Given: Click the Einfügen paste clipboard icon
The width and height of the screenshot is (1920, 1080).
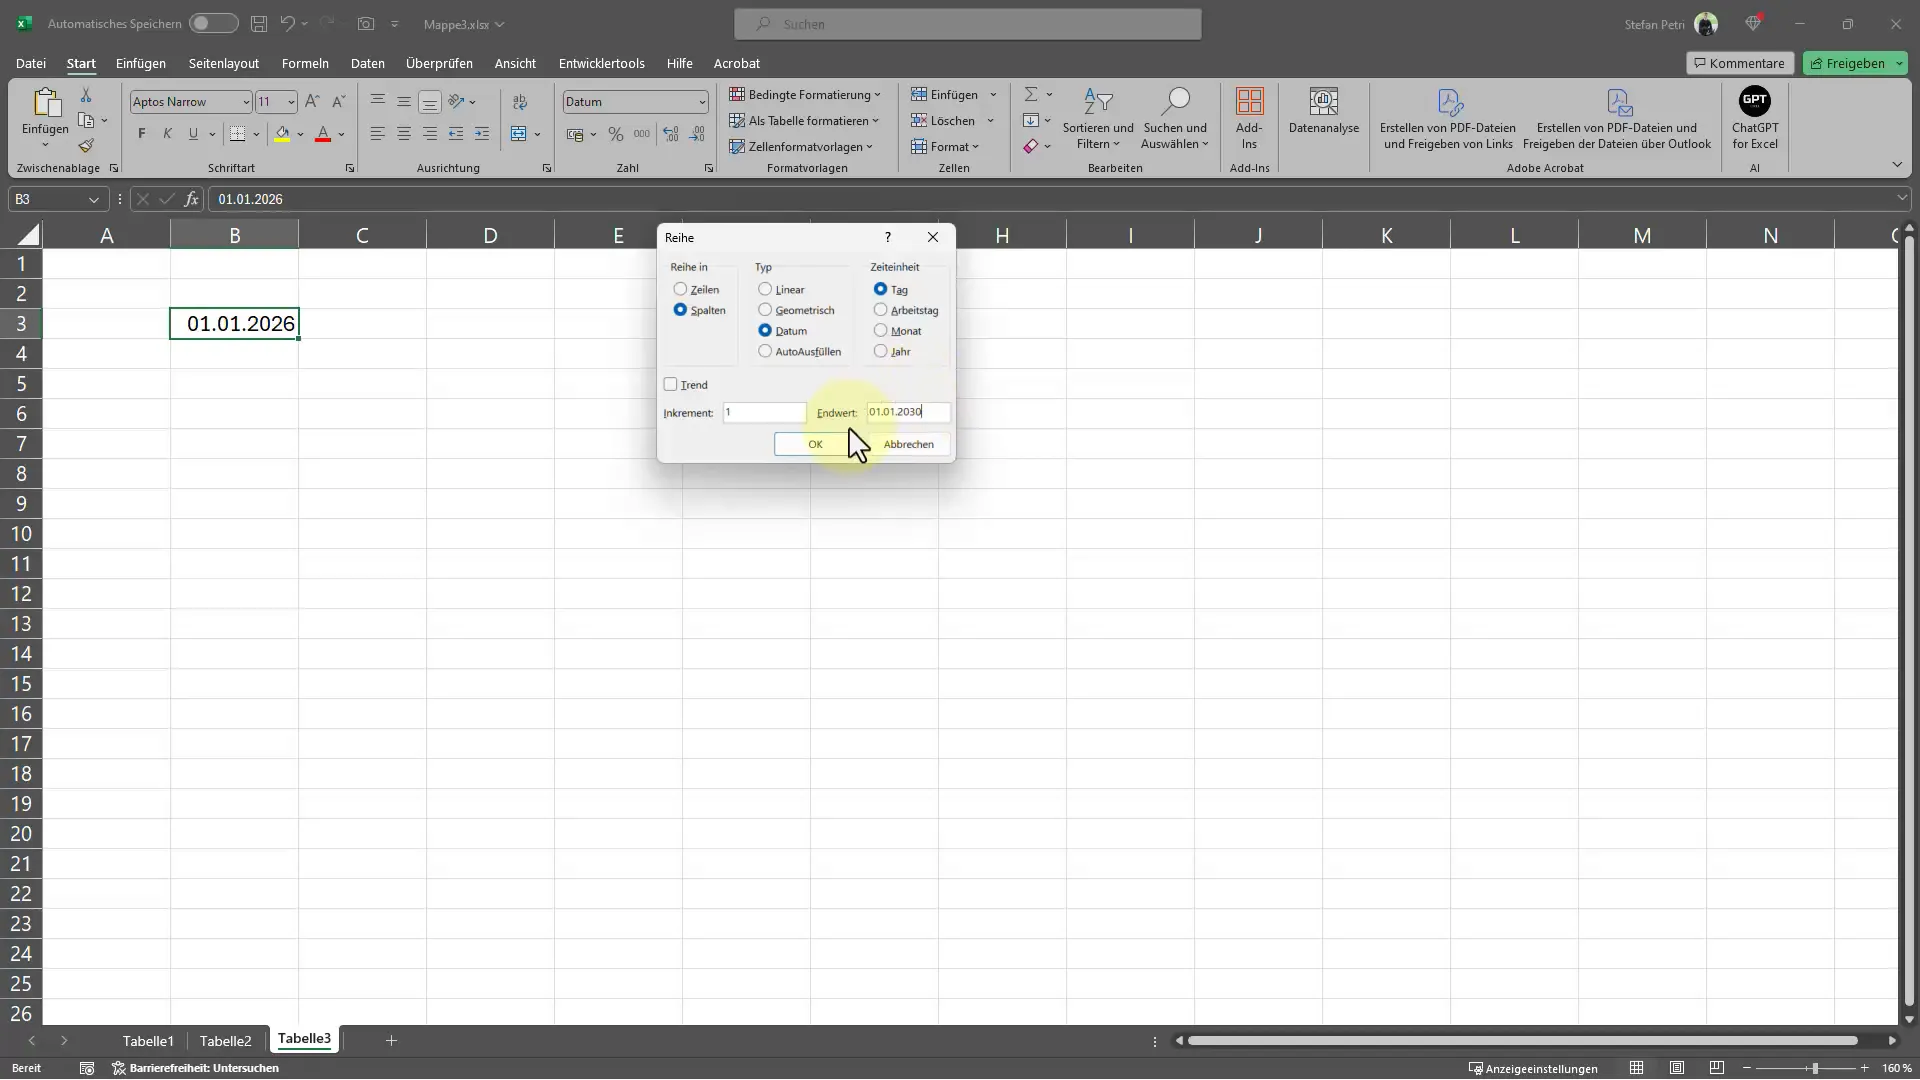Looking at the screenshot, I should [46, 102].
